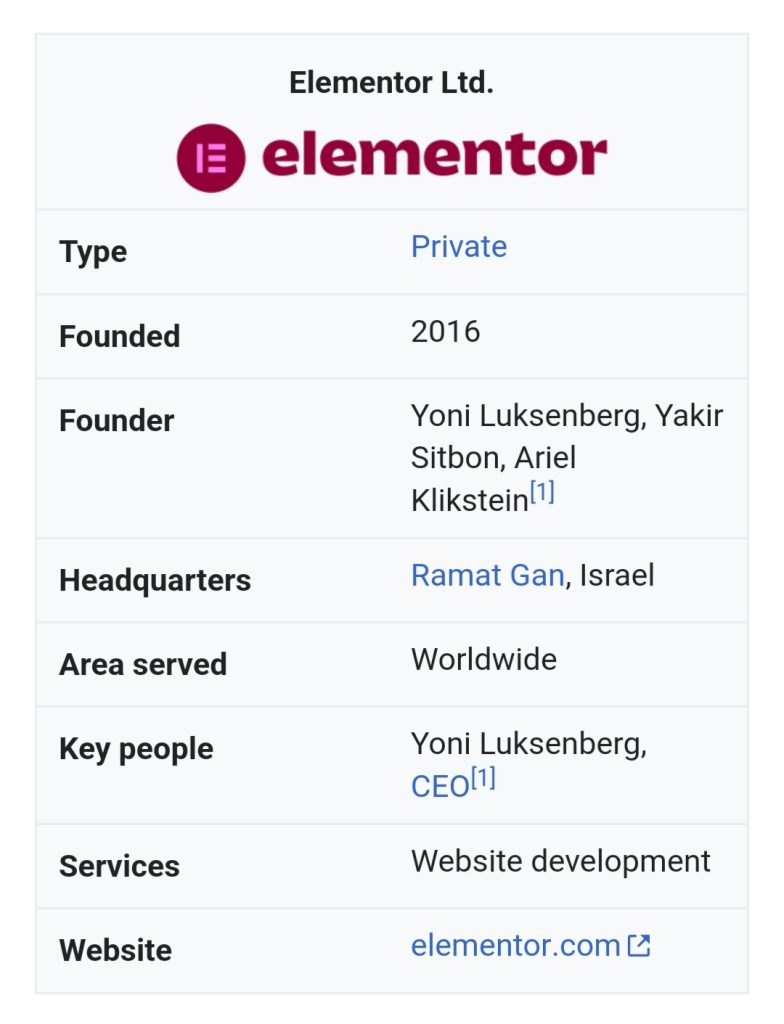Click the Founder row label
The width and height of the screenshot is (784, 1024).
[x=116, y=421]
